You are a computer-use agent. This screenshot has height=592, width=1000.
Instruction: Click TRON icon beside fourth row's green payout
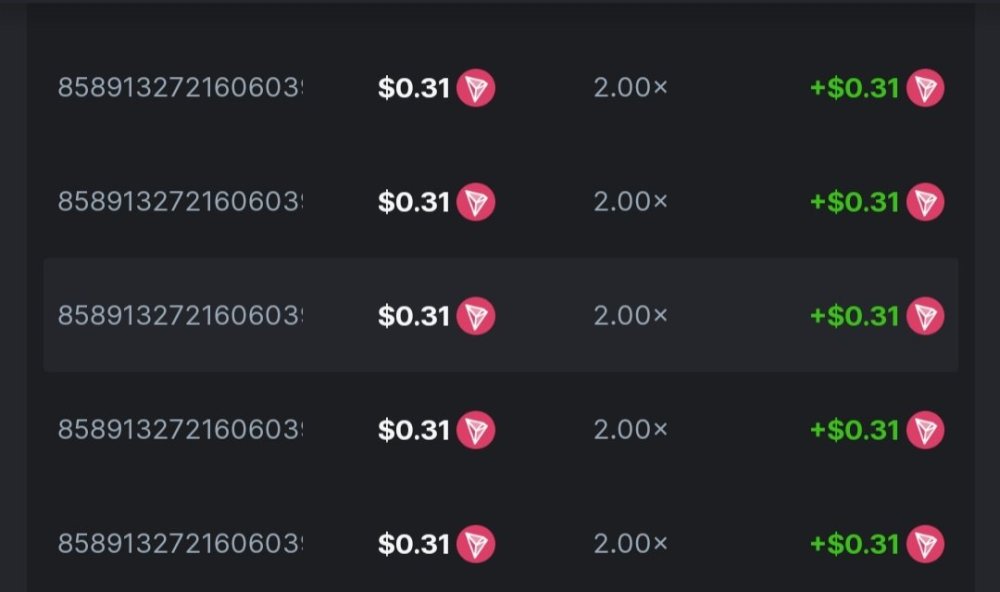925,430
